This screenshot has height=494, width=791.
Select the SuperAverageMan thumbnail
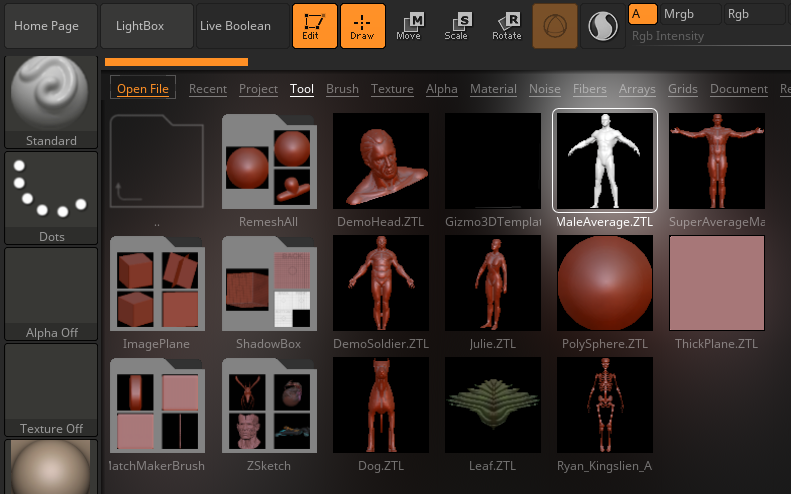coord(717,161)
